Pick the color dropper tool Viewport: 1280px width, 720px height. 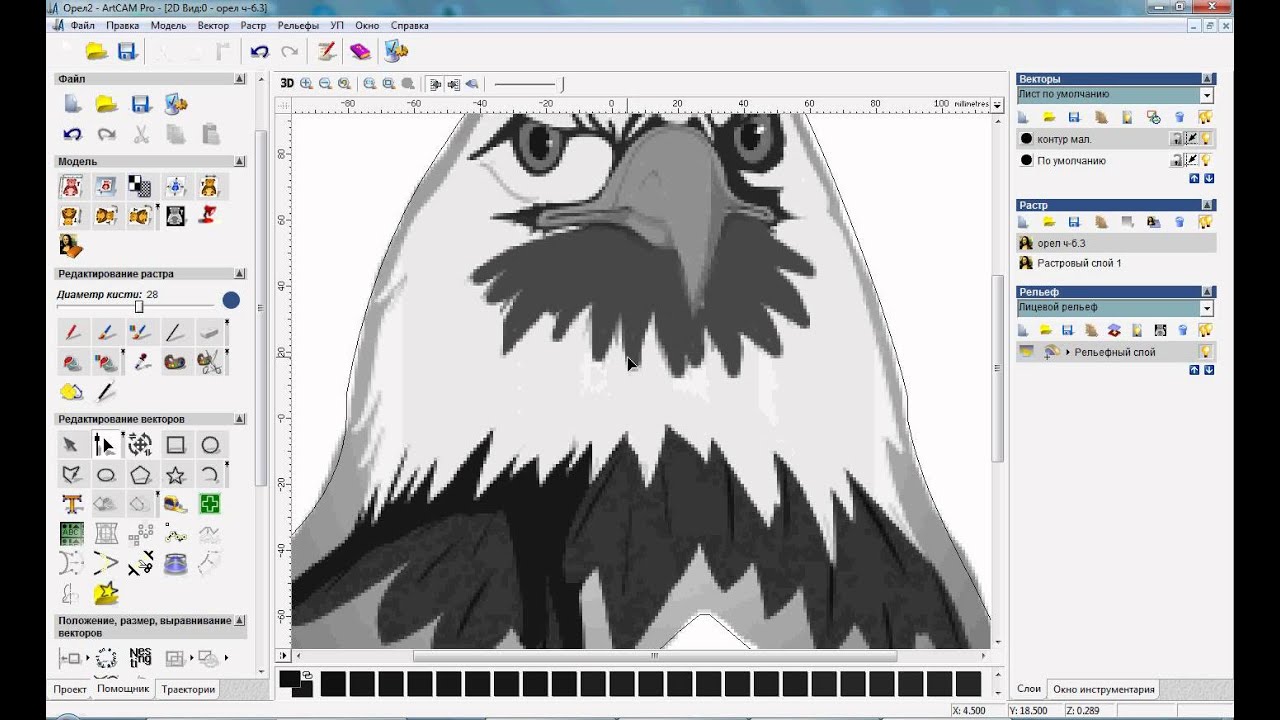click(141, 362)
